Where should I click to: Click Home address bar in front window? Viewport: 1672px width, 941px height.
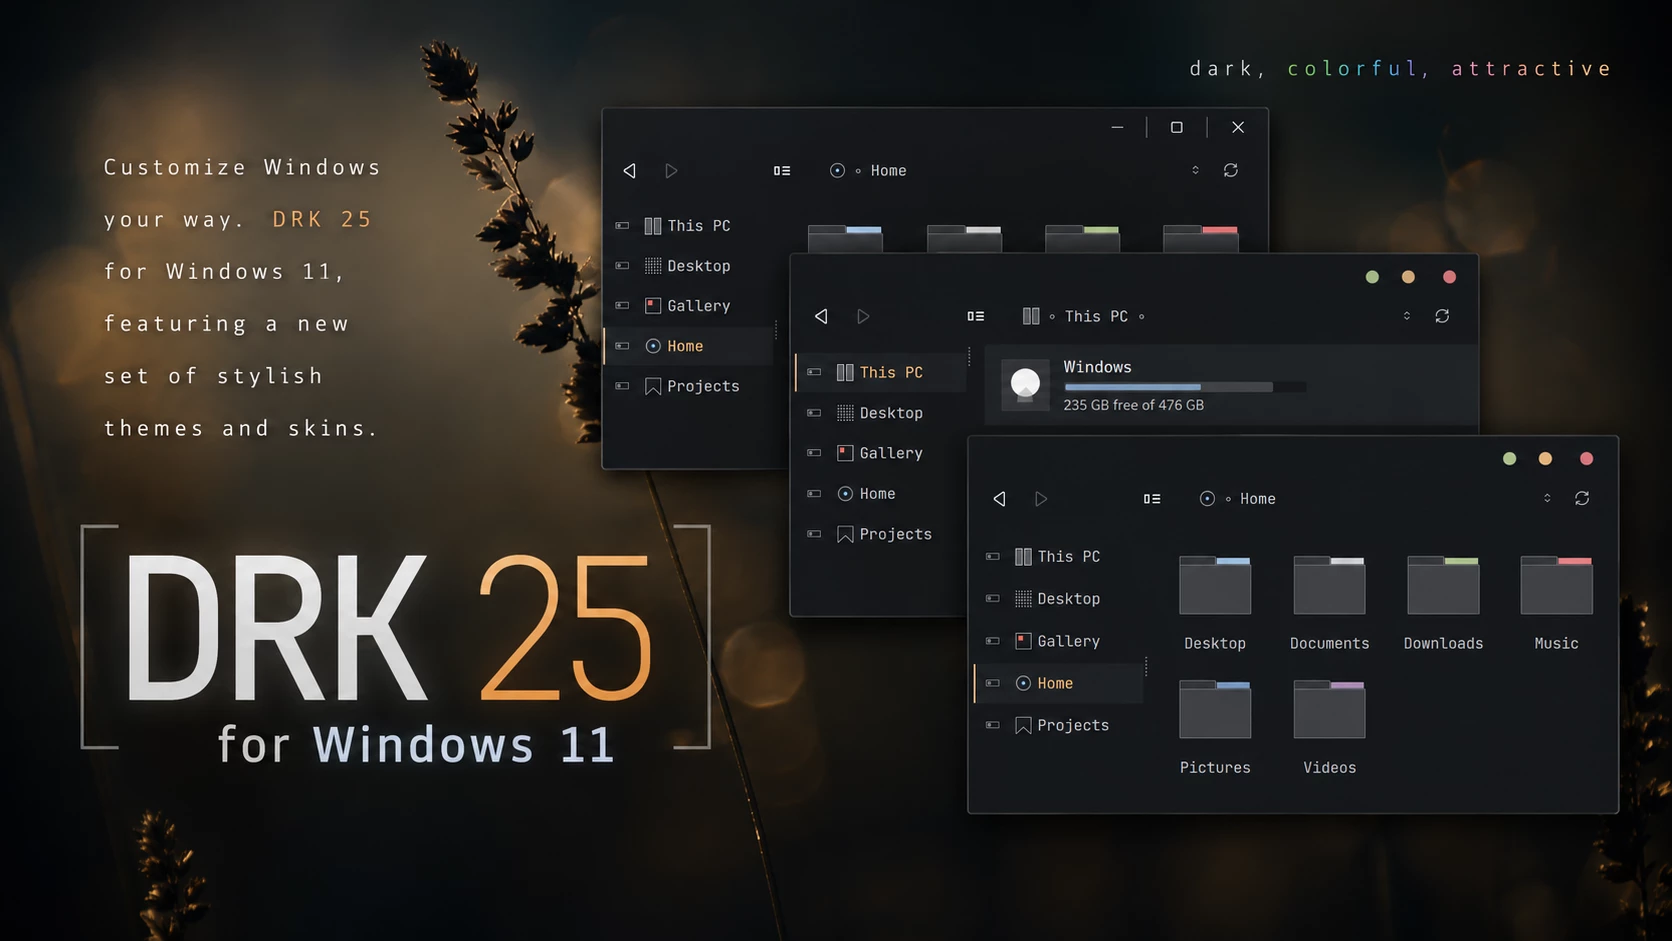coord(1237,498)
